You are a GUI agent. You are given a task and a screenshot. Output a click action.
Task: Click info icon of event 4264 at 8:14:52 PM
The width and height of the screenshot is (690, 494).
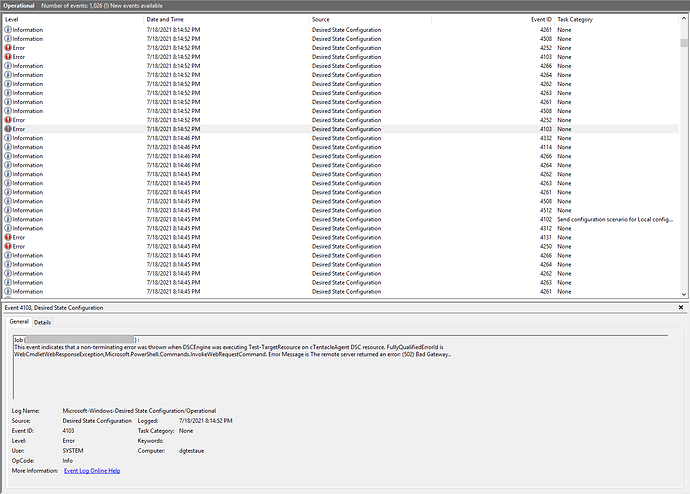coord(8,75)
